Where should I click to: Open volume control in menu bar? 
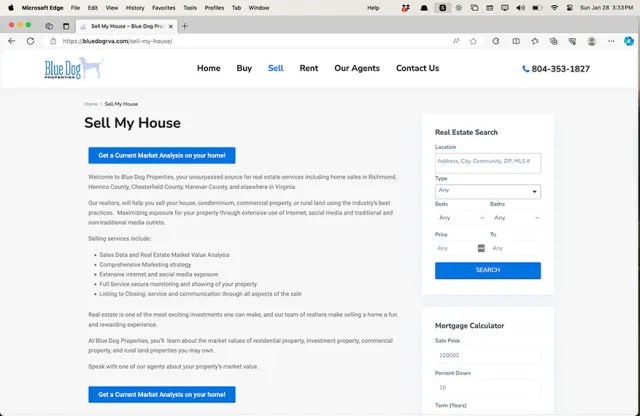click(520, 8)
